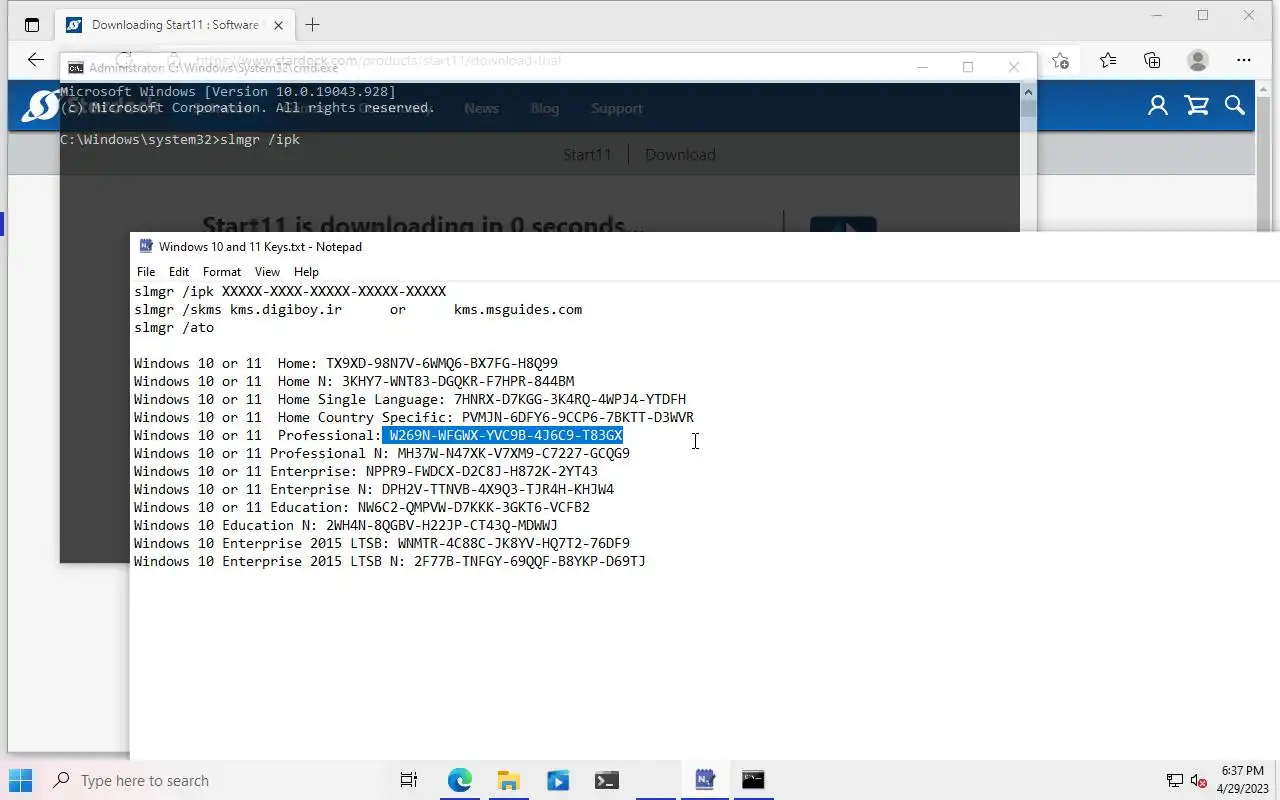This screenshot has width=1280, height=800.
Task: Open Microsoft Edge from taskbar
Action: coord(459,780)
